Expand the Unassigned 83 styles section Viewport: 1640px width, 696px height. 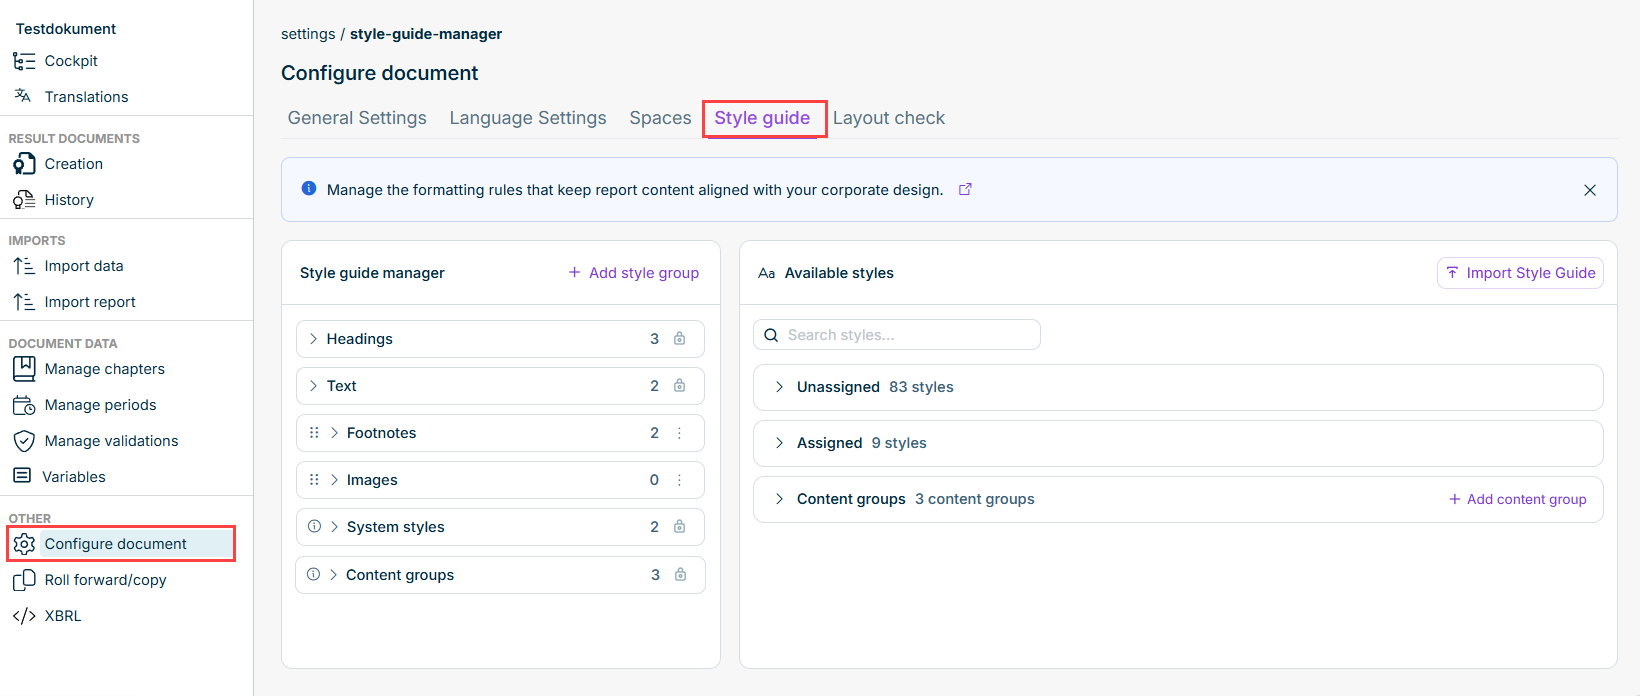pyautogui.click(x=779, y=387)
